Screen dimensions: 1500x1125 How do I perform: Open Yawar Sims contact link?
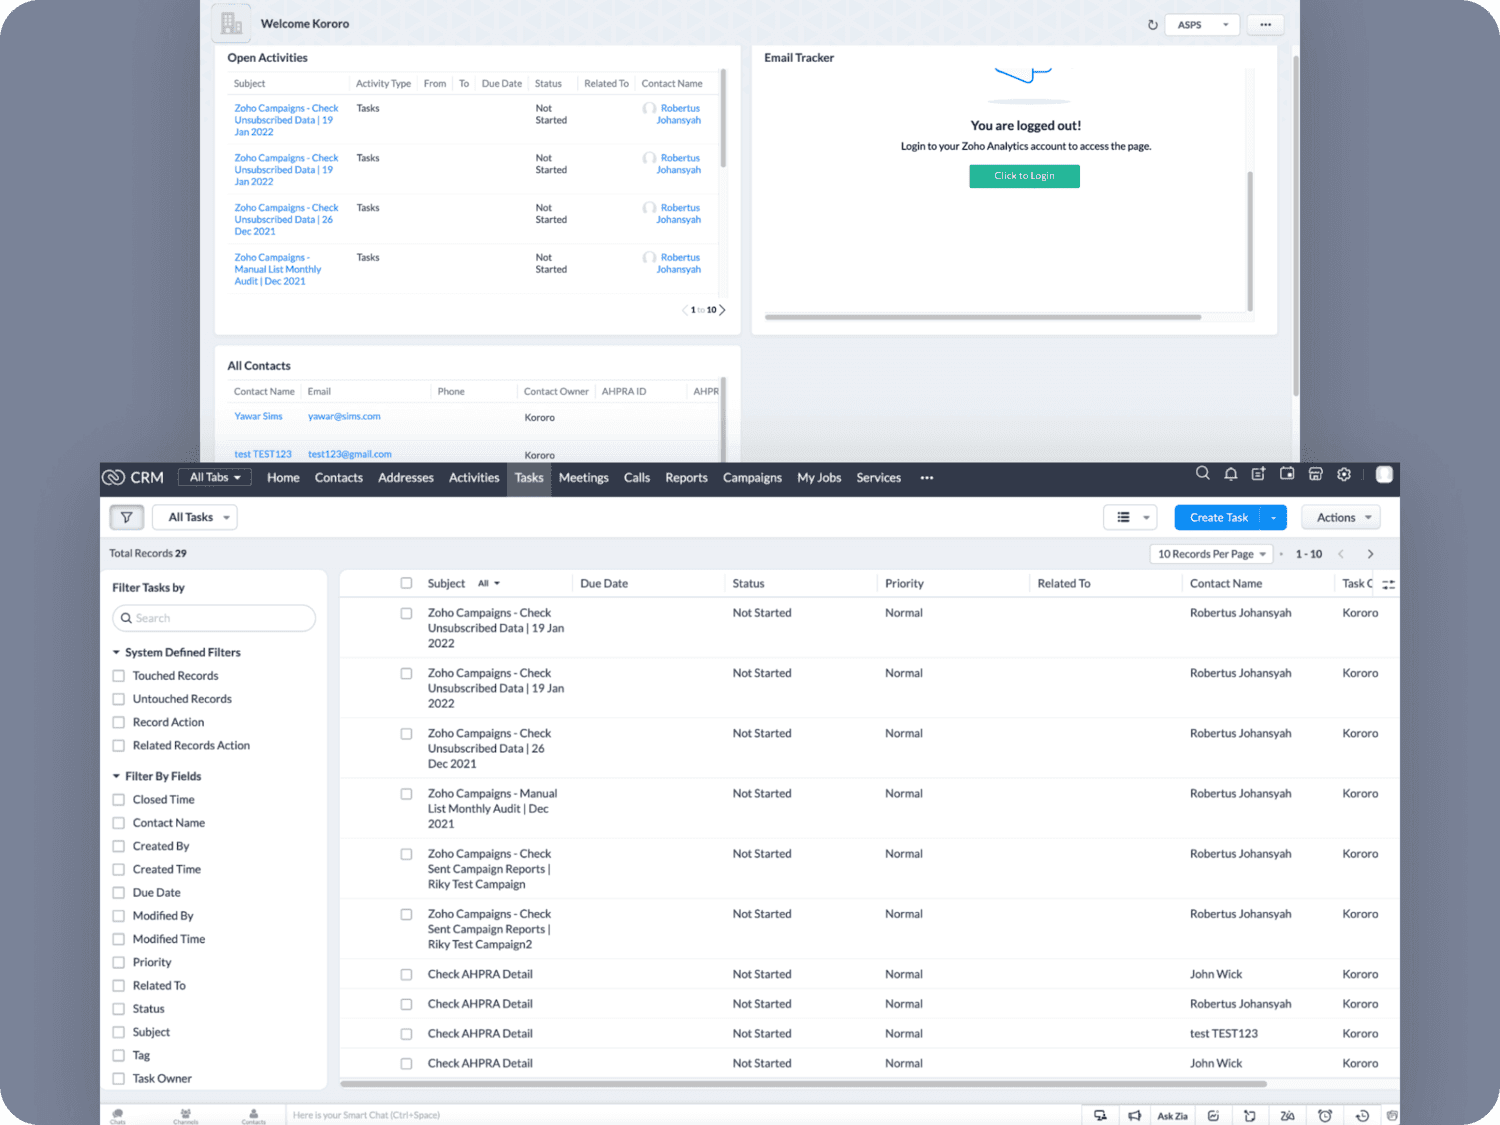(258, 416)
